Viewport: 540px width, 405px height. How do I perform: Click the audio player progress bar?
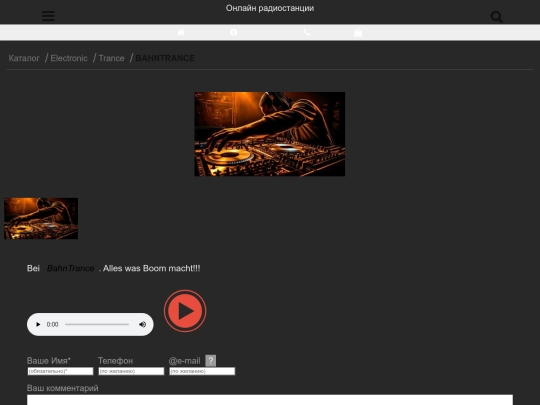click(x=97, y=324)
